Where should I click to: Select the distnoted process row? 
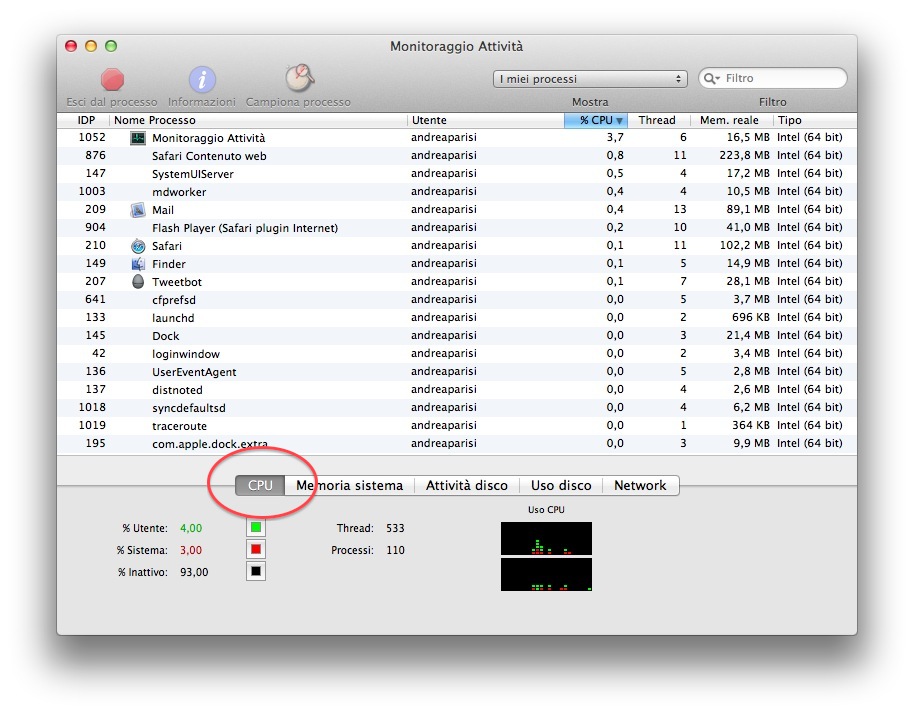[457, 390]
